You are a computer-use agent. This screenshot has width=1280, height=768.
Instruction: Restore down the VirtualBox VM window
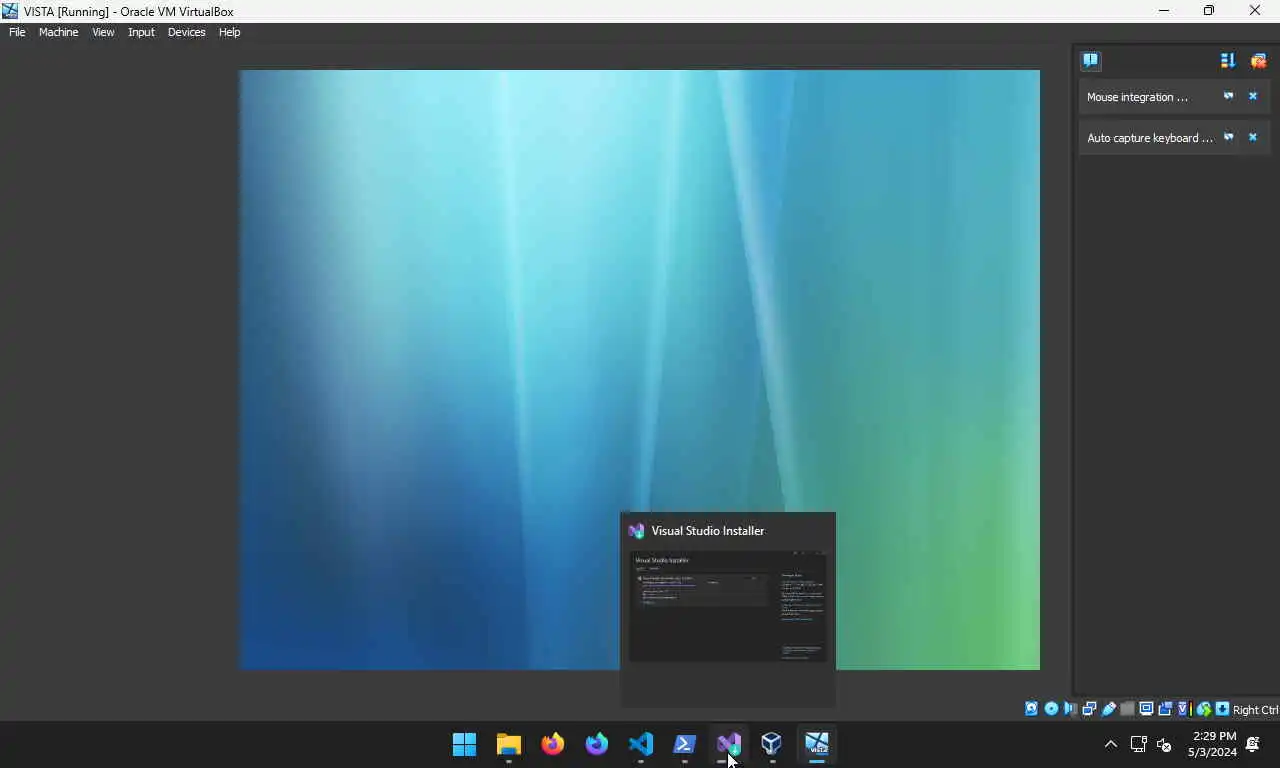1209,11
